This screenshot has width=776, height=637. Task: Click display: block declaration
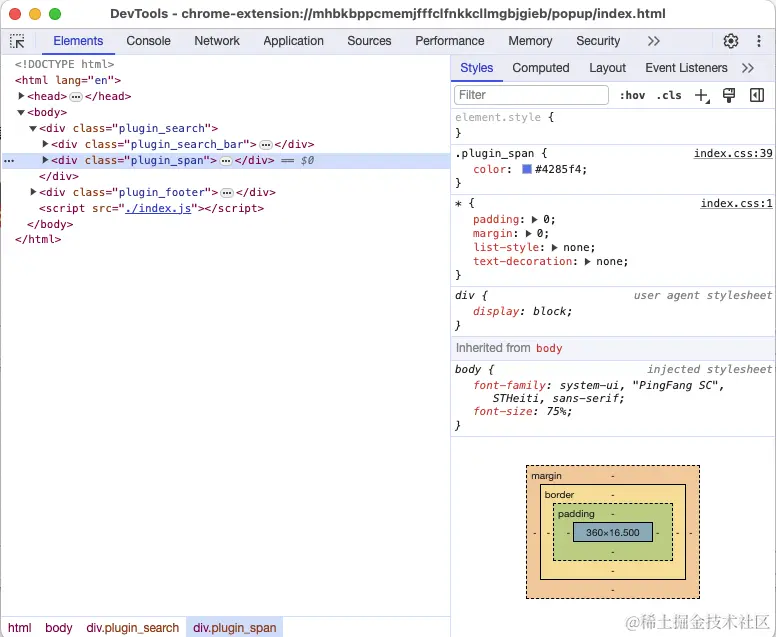(522, 311)
